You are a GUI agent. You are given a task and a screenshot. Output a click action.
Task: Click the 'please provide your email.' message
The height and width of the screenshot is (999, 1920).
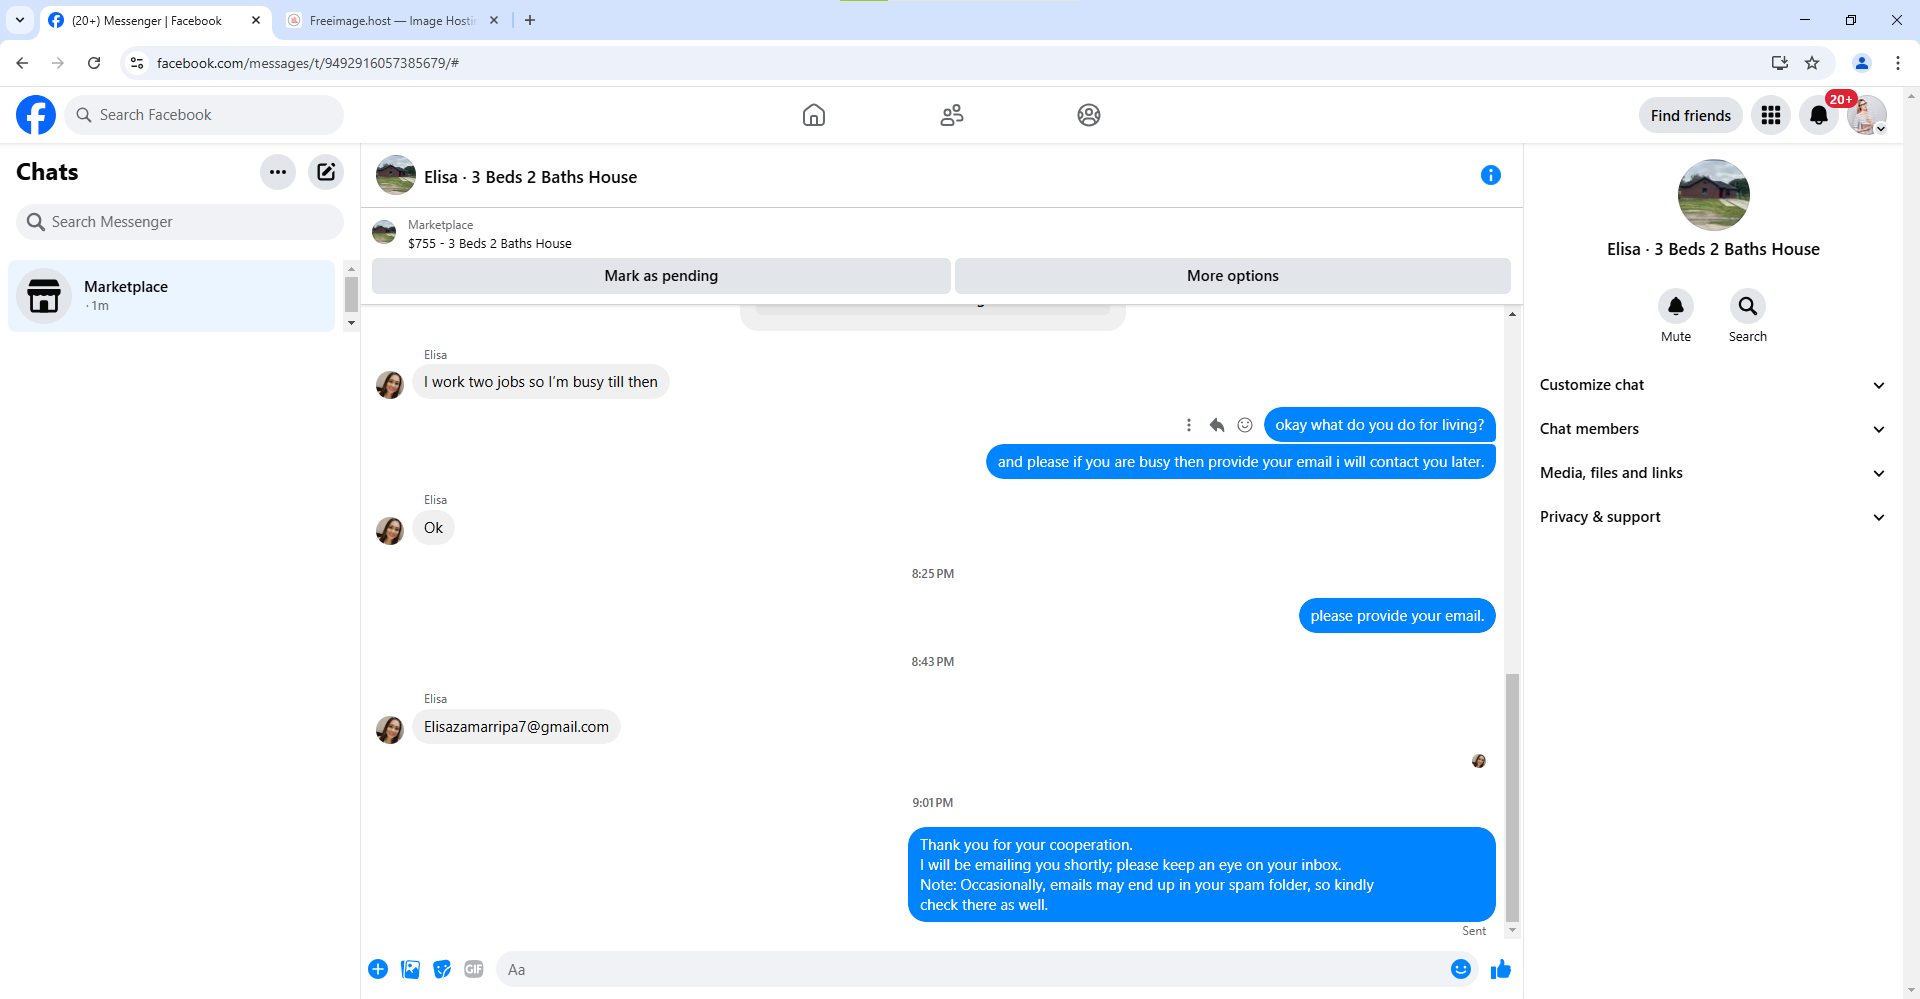[x=1397, y=616]
